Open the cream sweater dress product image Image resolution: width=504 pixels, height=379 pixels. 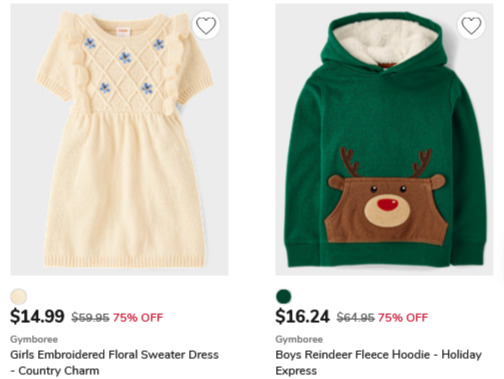pos(119,139)
